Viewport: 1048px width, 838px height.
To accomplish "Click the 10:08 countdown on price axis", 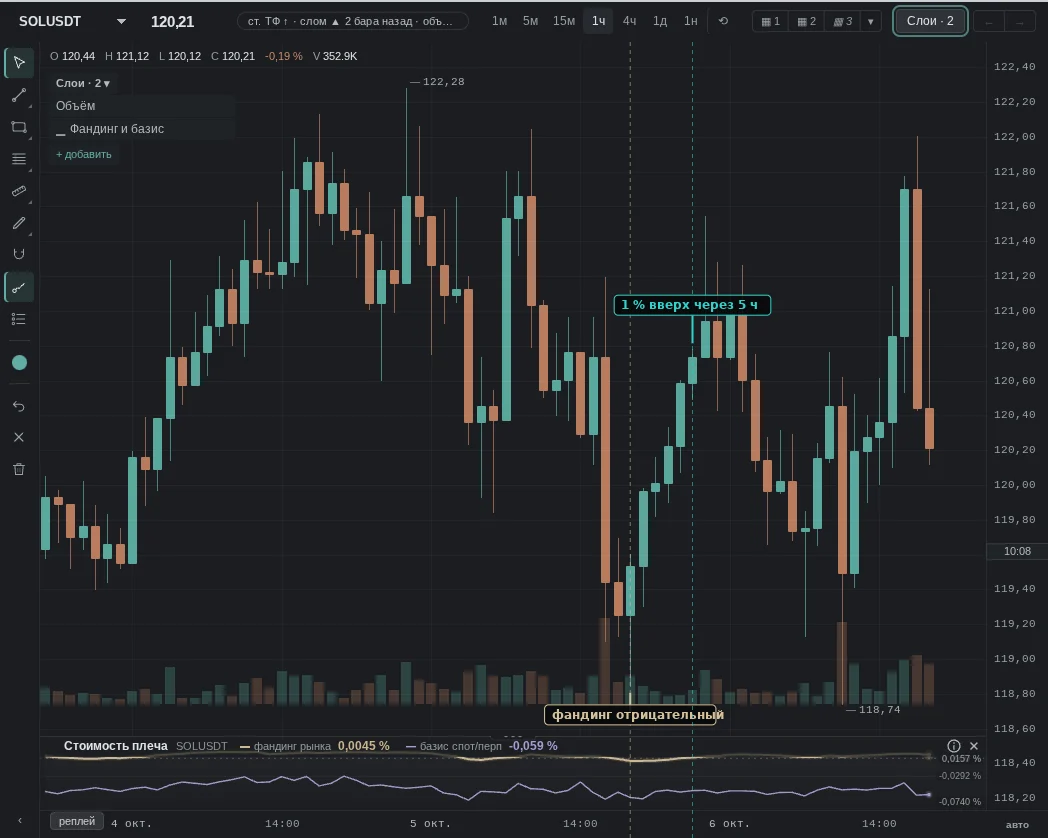I will [1017, 551].
